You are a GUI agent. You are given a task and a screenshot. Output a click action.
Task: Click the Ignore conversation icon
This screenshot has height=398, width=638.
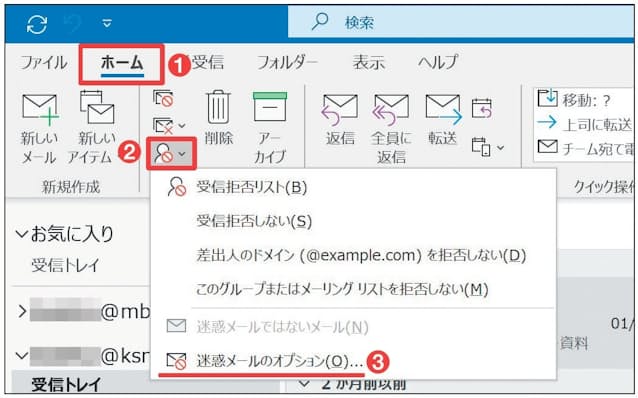point(164,99)
